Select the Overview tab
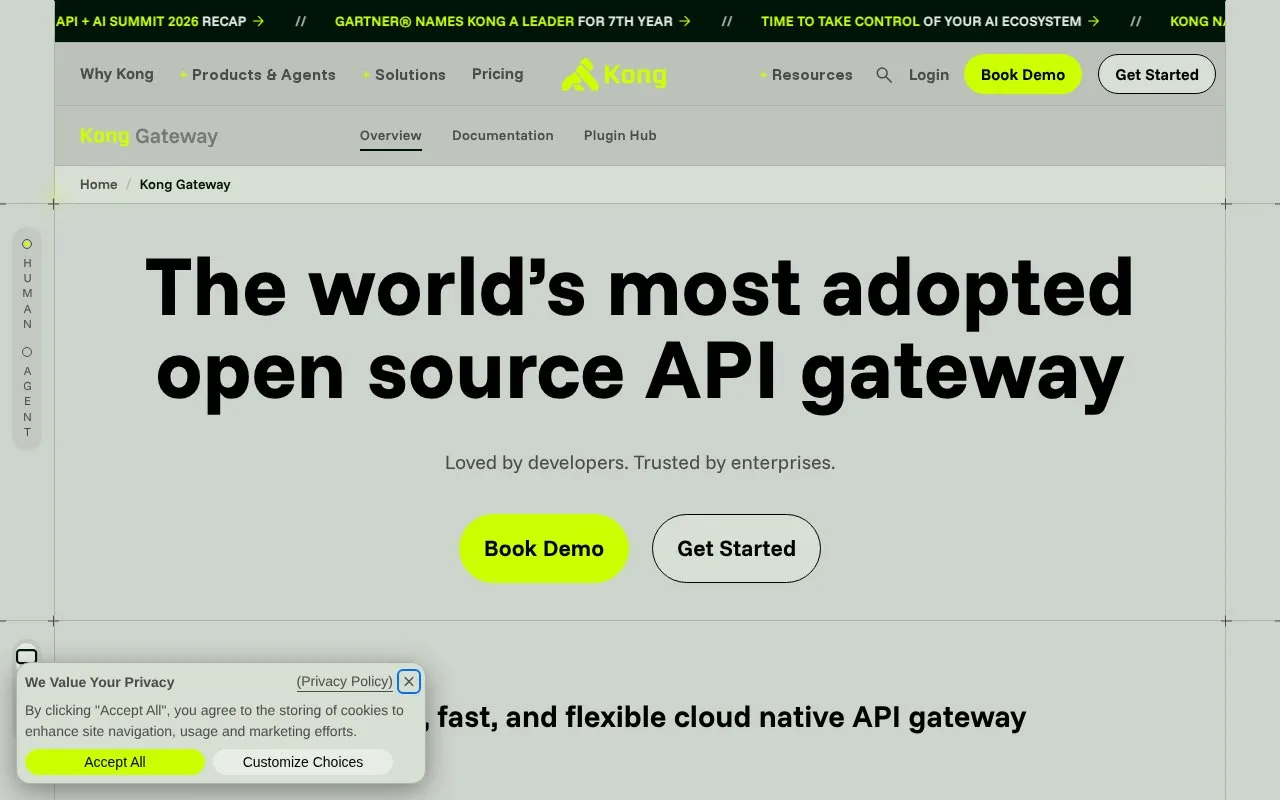This screenshot has width=1280, height=800. click(391, 136)
